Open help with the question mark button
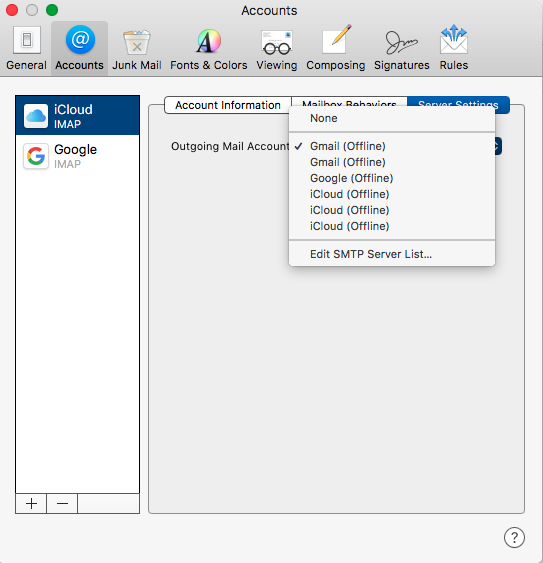This screenshot has width=543, height=563. 514,538
